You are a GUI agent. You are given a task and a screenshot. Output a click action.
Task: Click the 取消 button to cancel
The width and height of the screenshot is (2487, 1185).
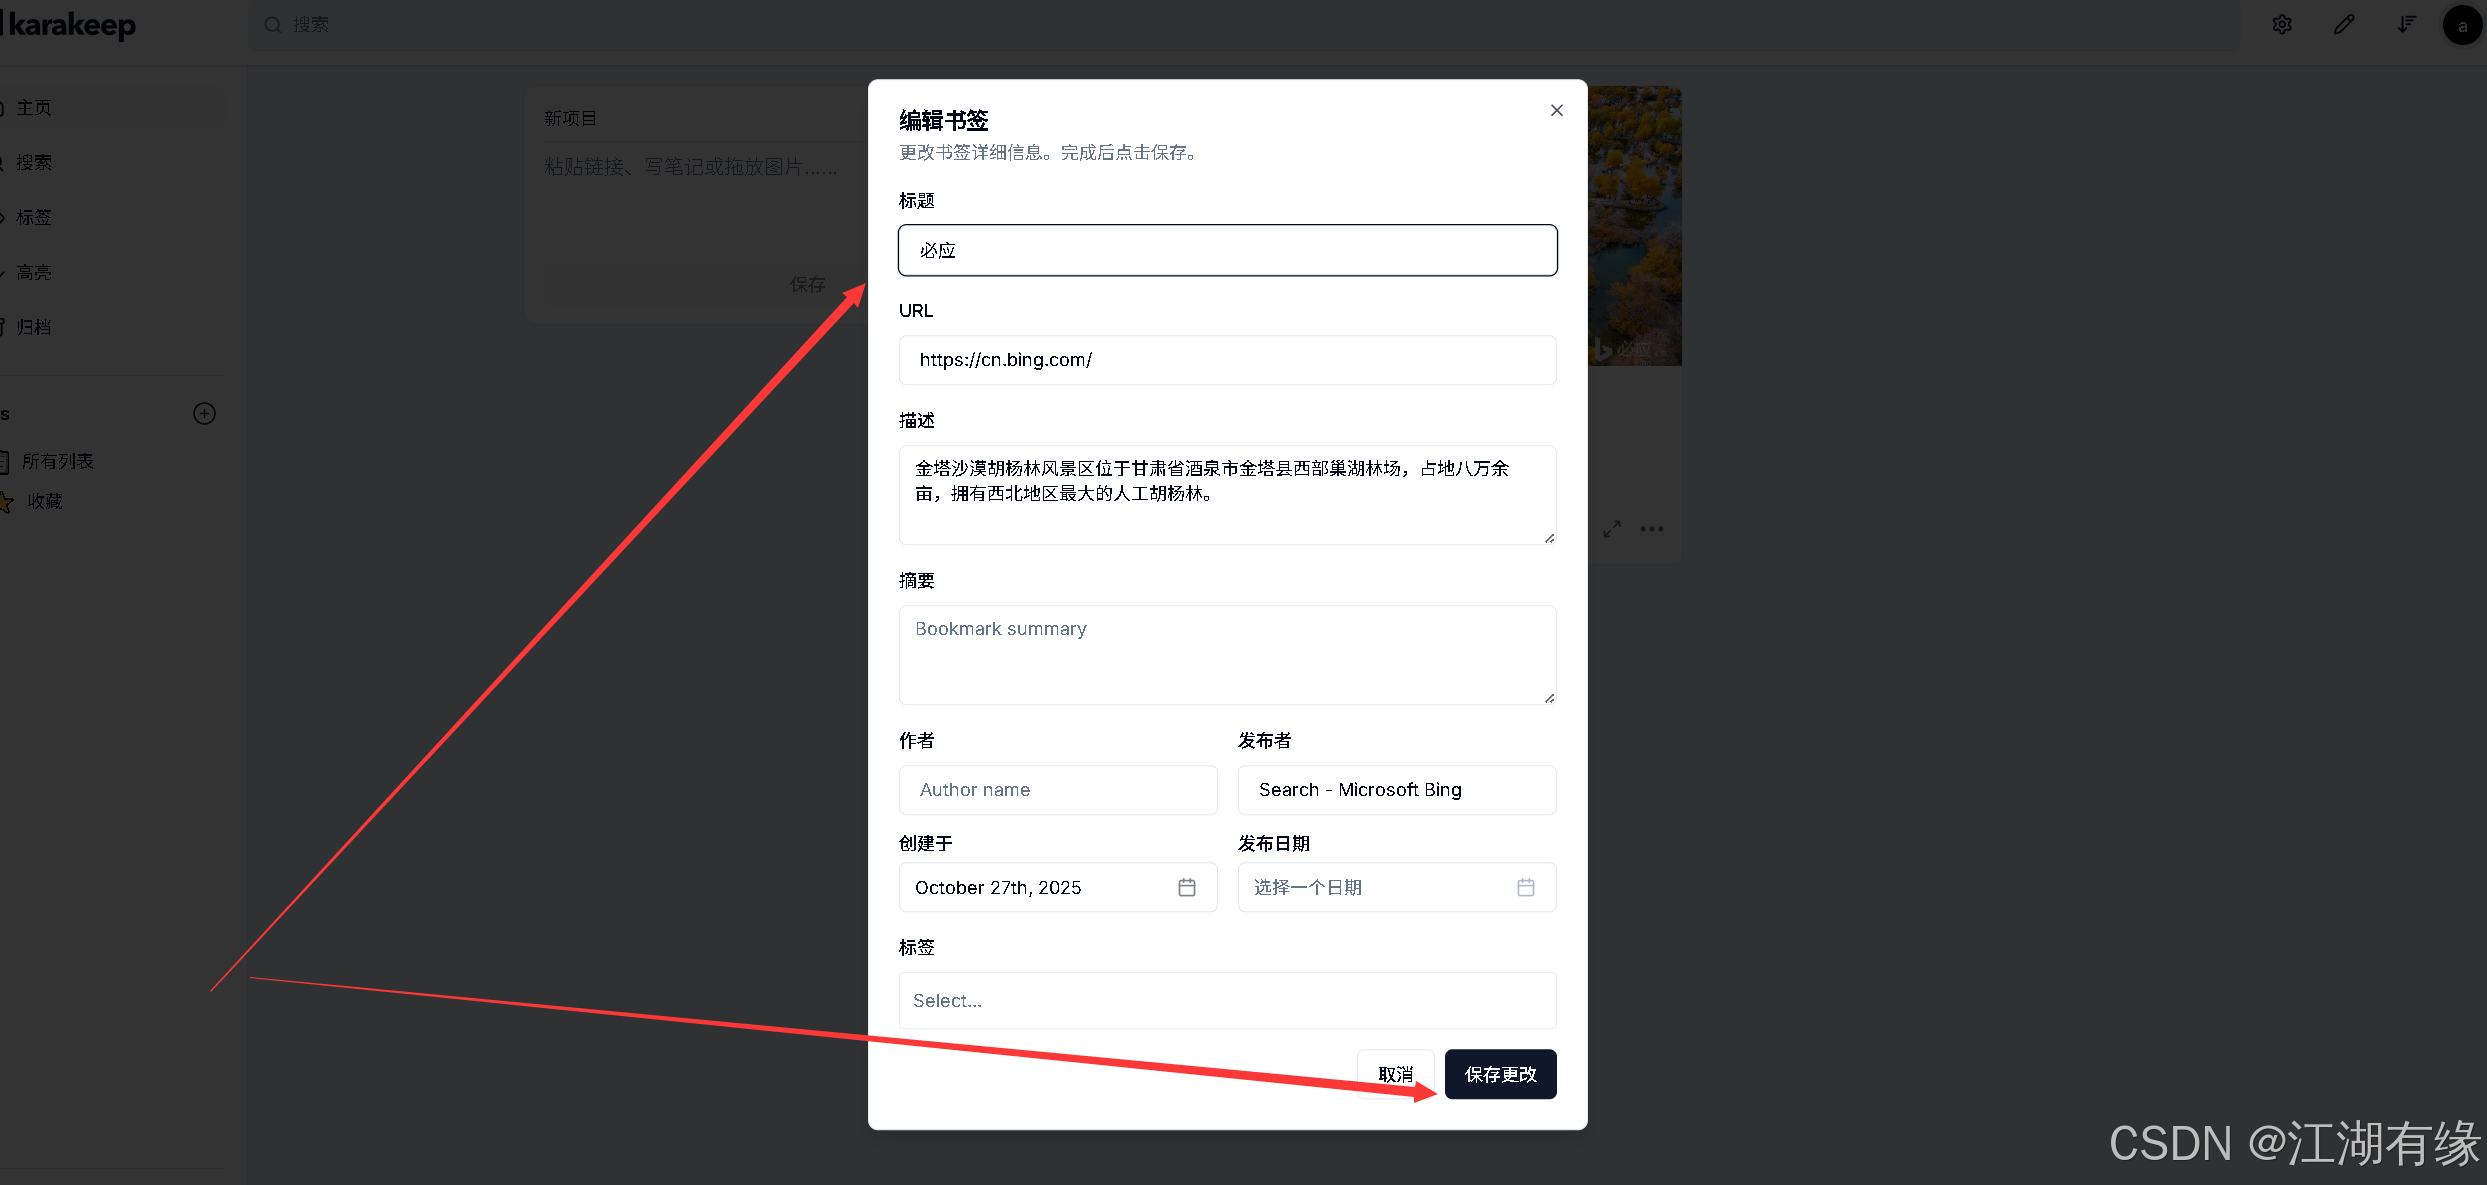tap(1396, 1073)
